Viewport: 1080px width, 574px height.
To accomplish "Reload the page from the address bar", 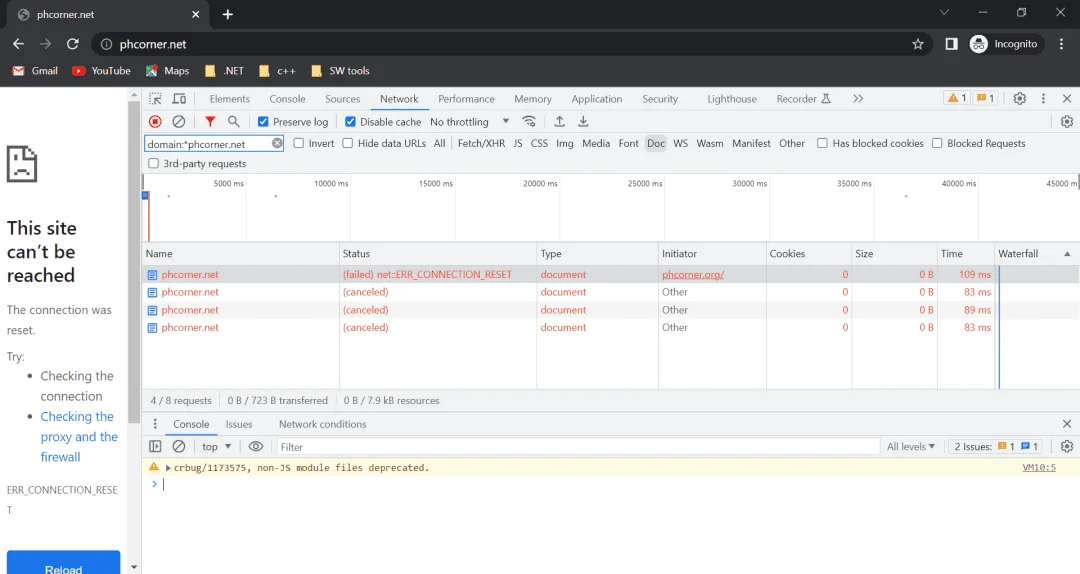I will (x=72, y=44).
